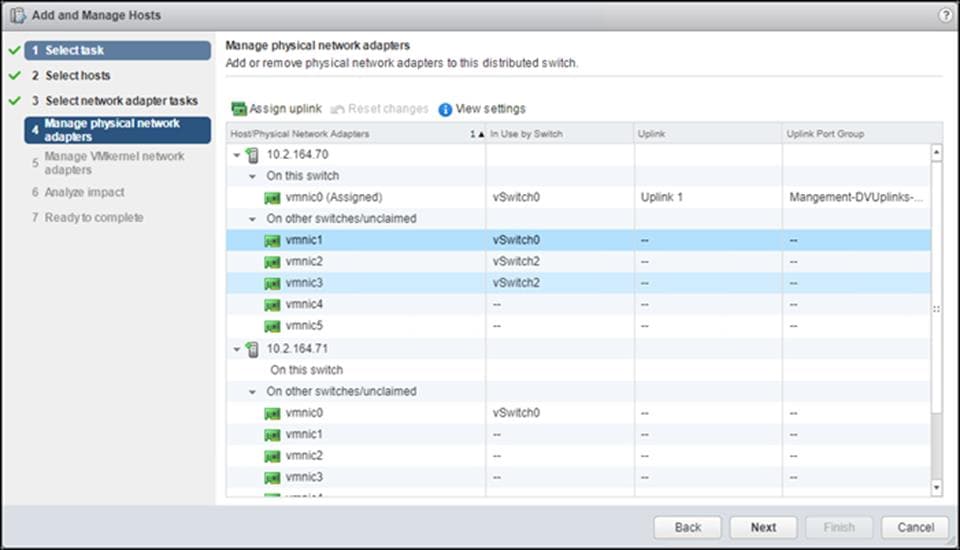The image size is (960, 550).
Task: Open View settings link
Action: click(x=490, y=109)
